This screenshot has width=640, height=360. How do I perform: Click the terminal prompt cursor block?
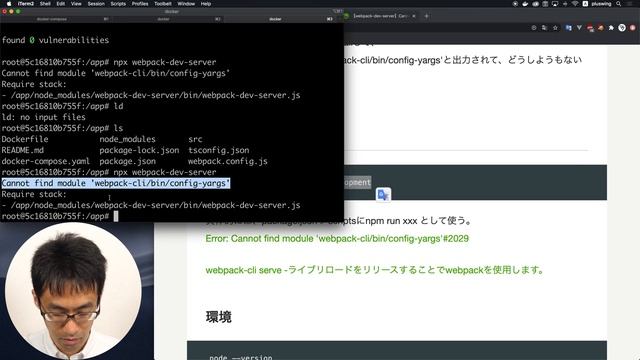tap(116, 216)
